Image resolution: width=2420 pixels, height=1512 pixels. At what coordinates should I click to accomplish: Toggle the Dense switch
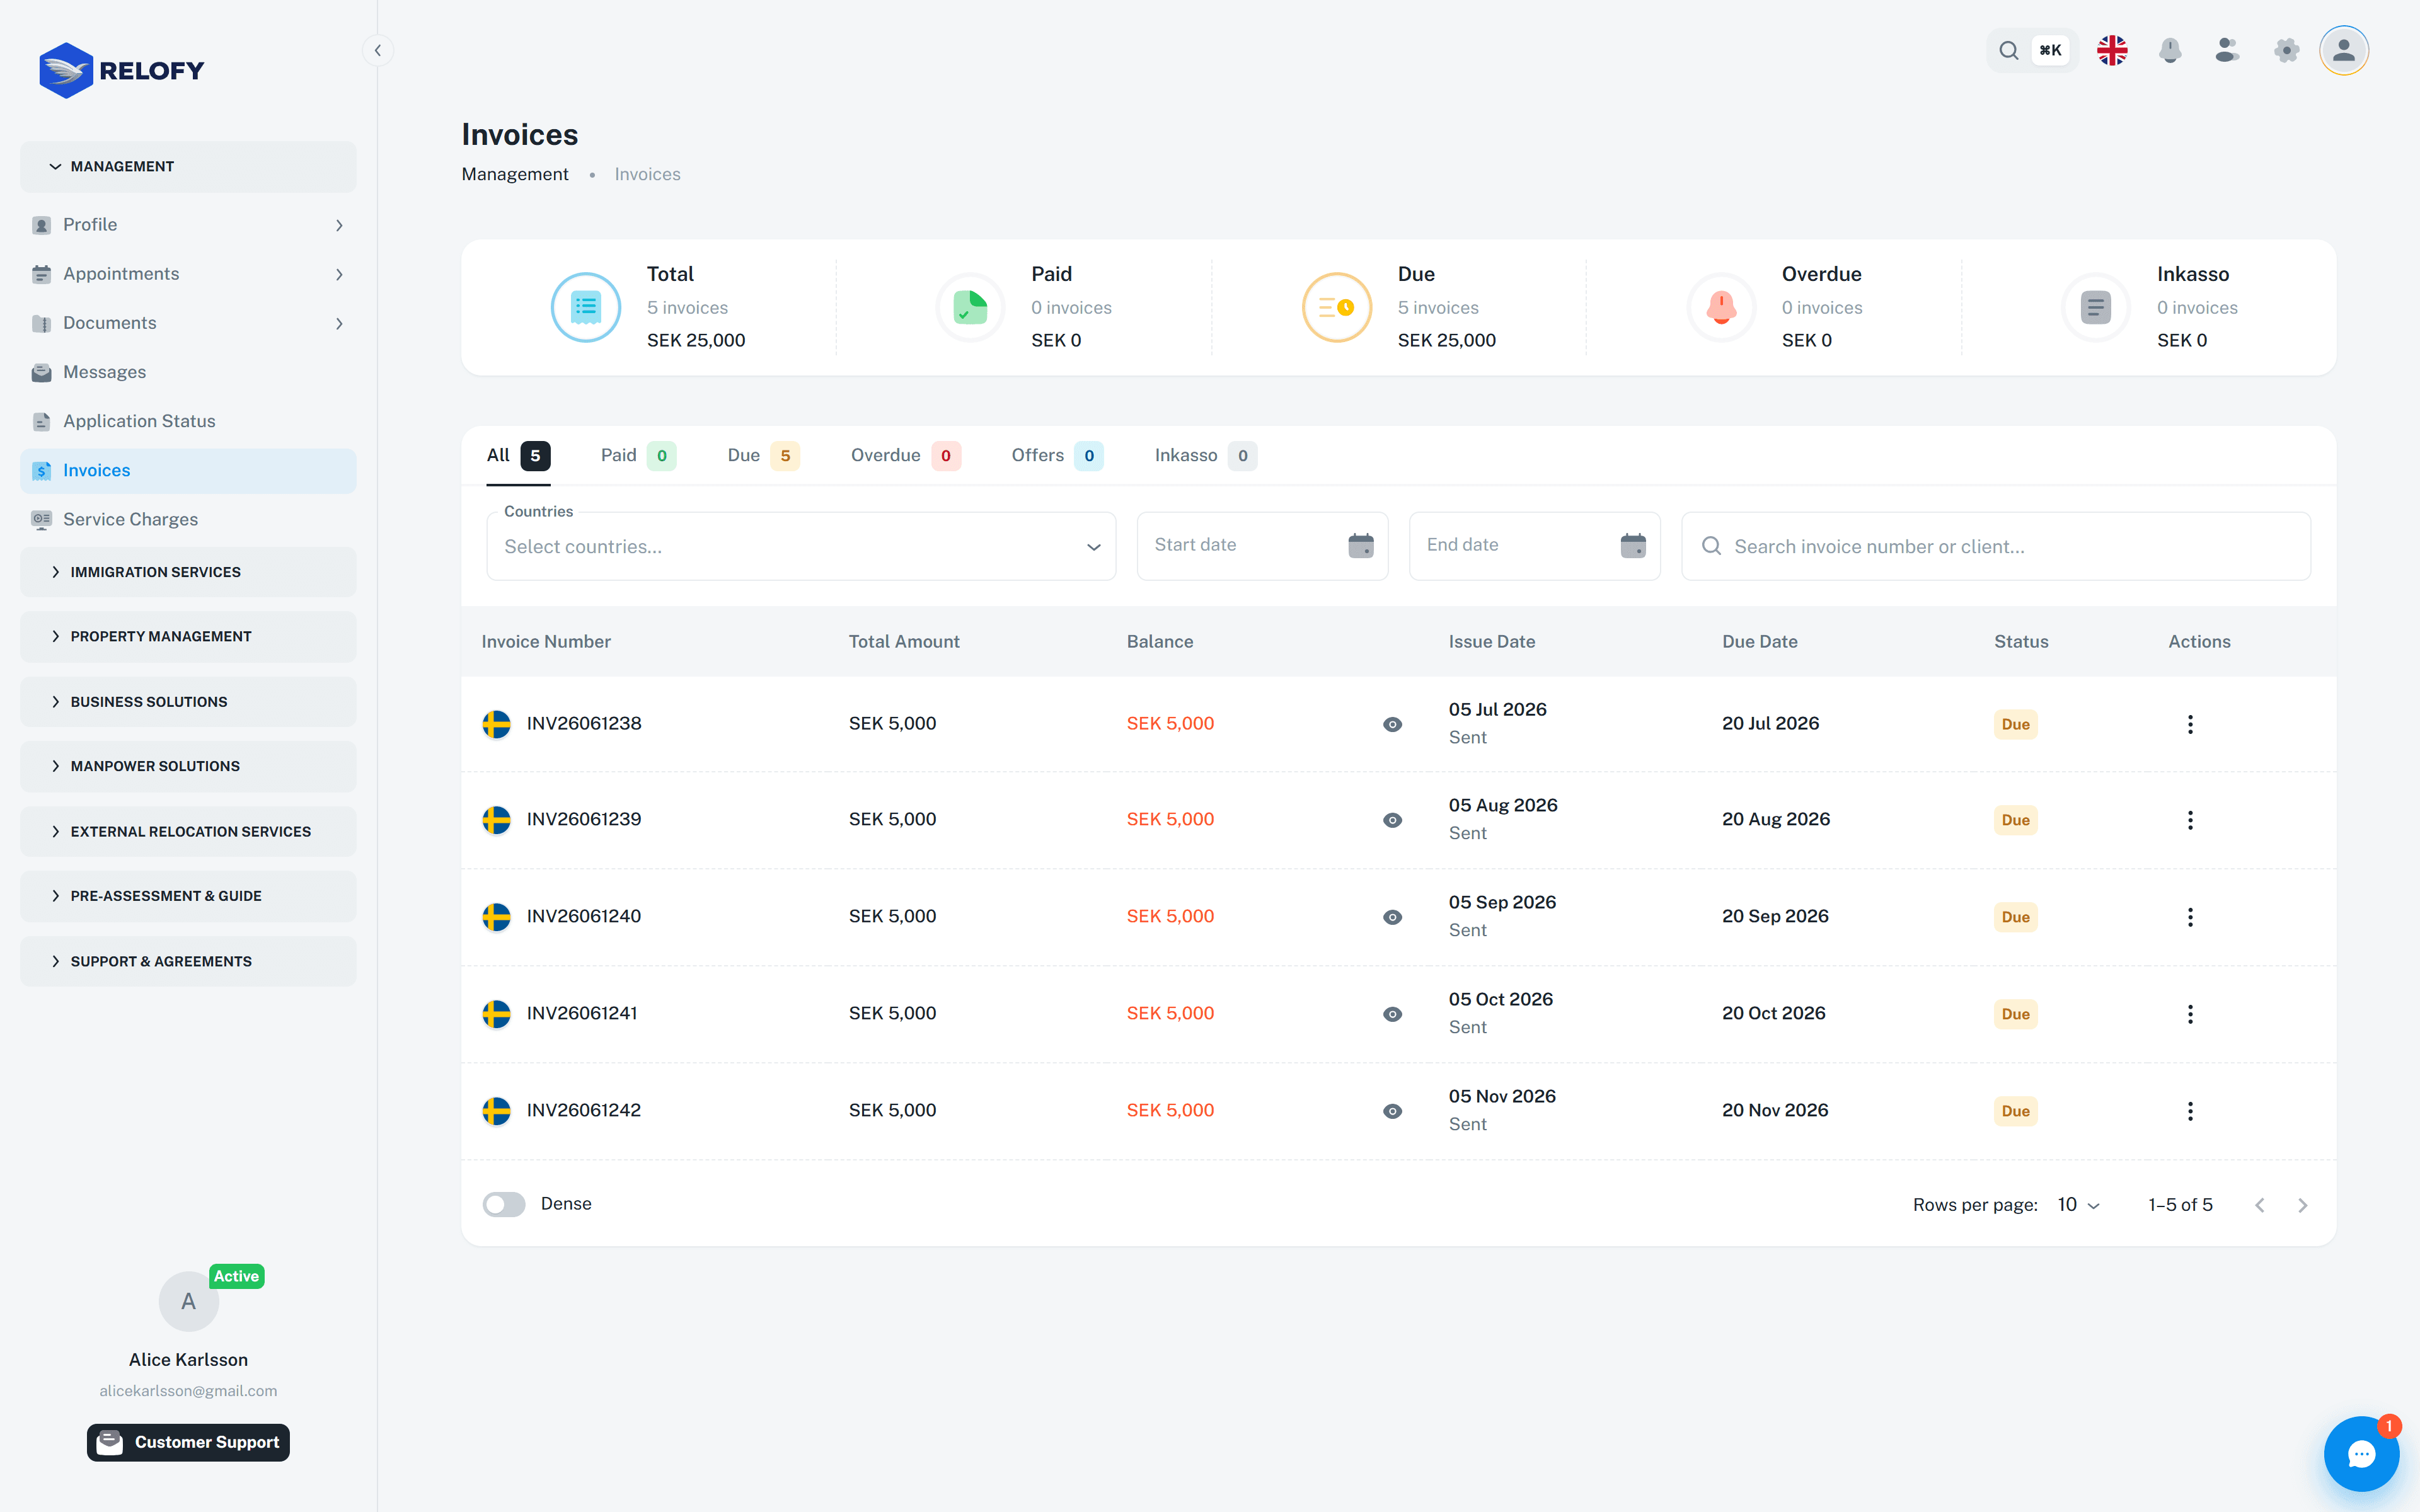pos(504,1204)
